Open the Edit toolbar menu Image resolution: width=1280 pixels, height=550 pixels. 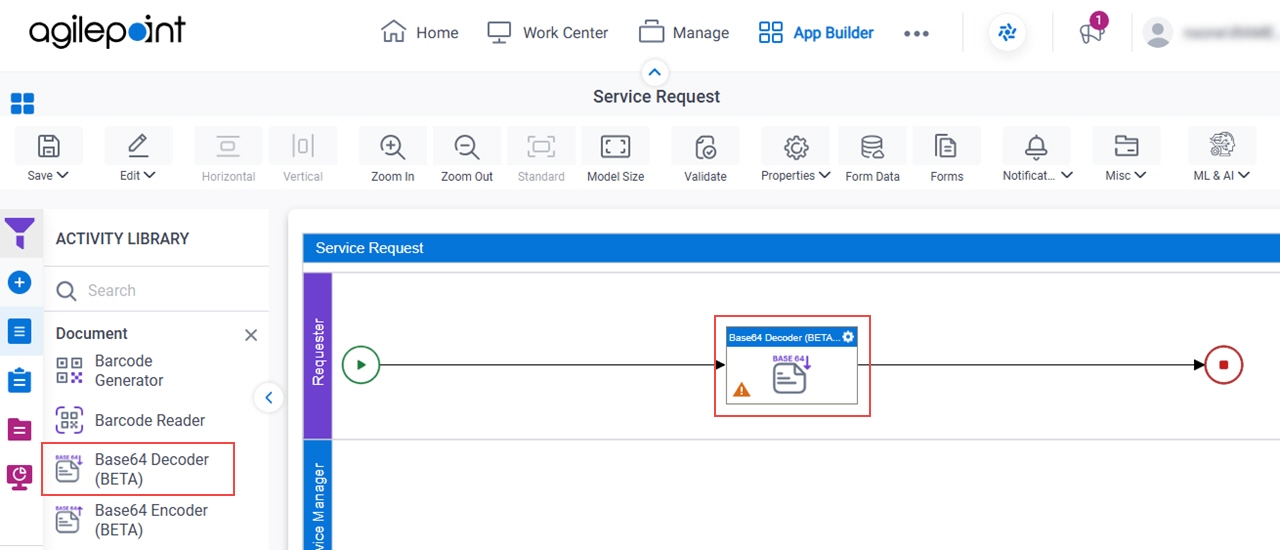(138, 157)
